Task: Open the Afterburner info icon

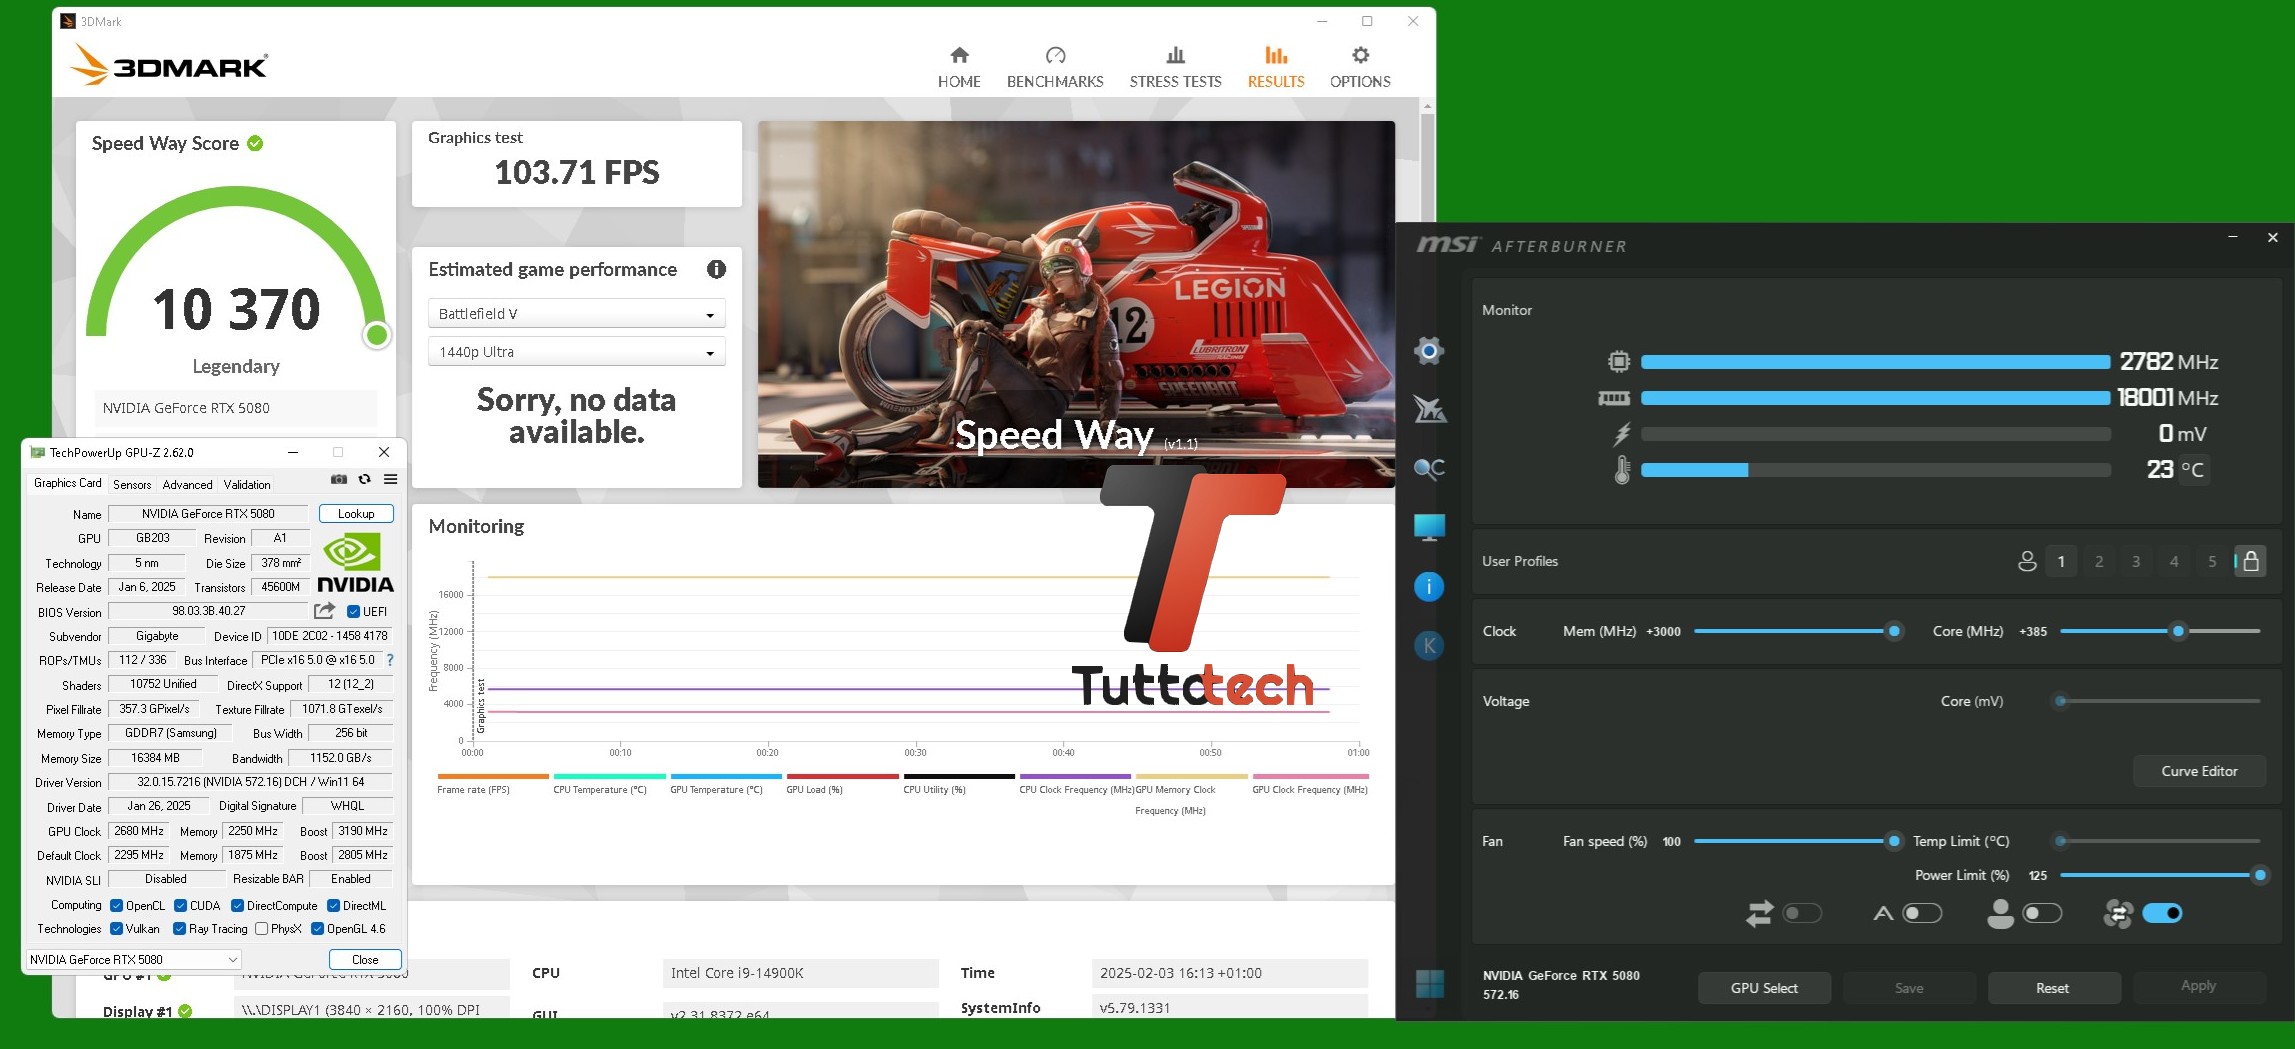Action: coord(1429,587)
